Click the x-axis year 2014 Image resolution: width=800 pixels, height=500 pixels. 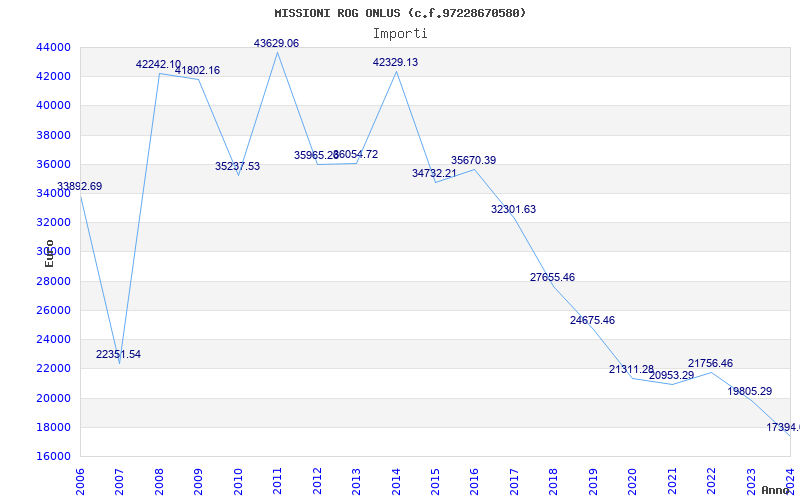click(396, 482)
